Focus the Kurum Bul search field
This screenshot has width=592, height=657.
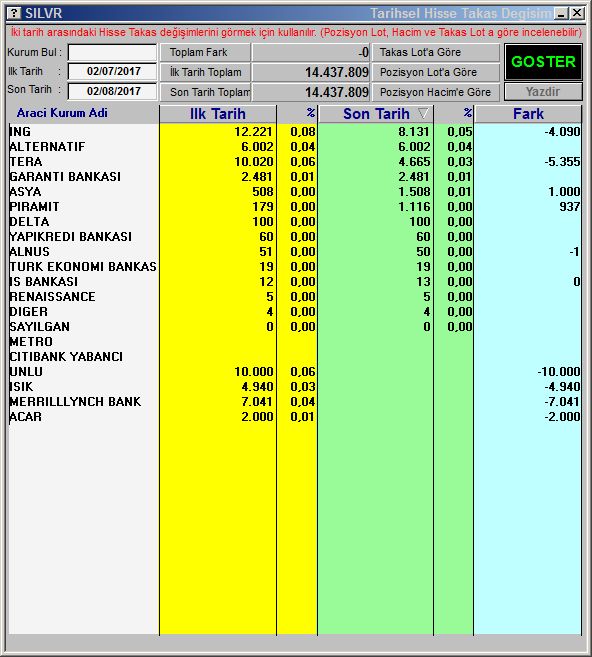(x=112, y=52)
